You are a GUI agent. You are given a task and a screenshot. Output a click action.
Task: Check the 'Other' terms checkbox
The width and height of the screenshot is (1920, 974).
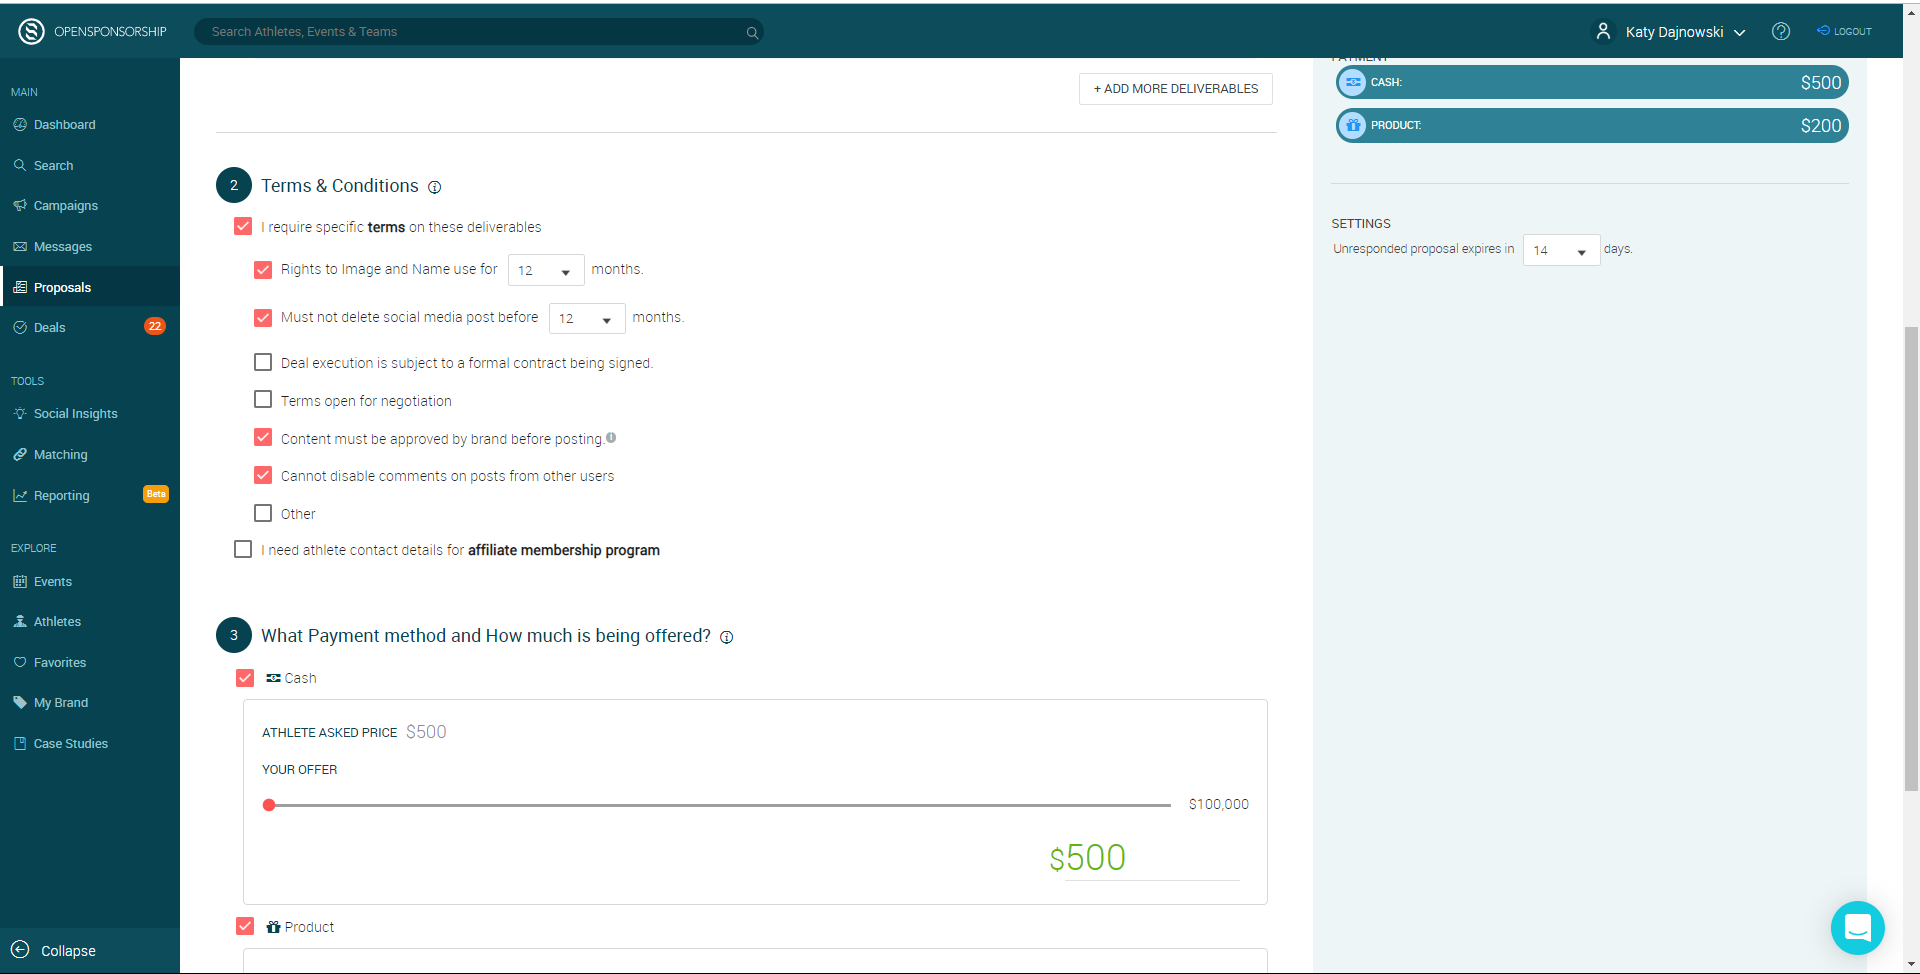pyautogui.click(x=263, y=513)
